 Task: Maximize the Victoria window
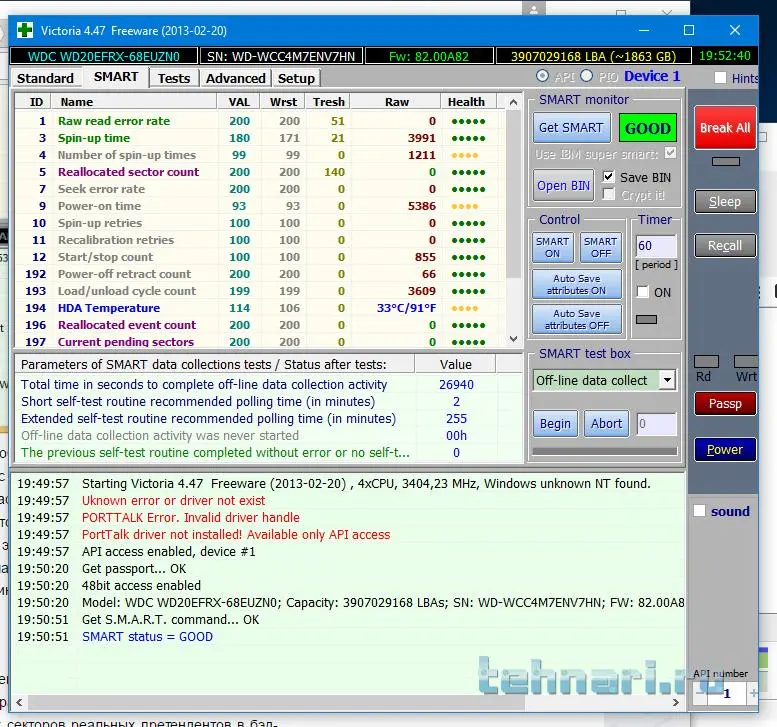tap(689, 30)
